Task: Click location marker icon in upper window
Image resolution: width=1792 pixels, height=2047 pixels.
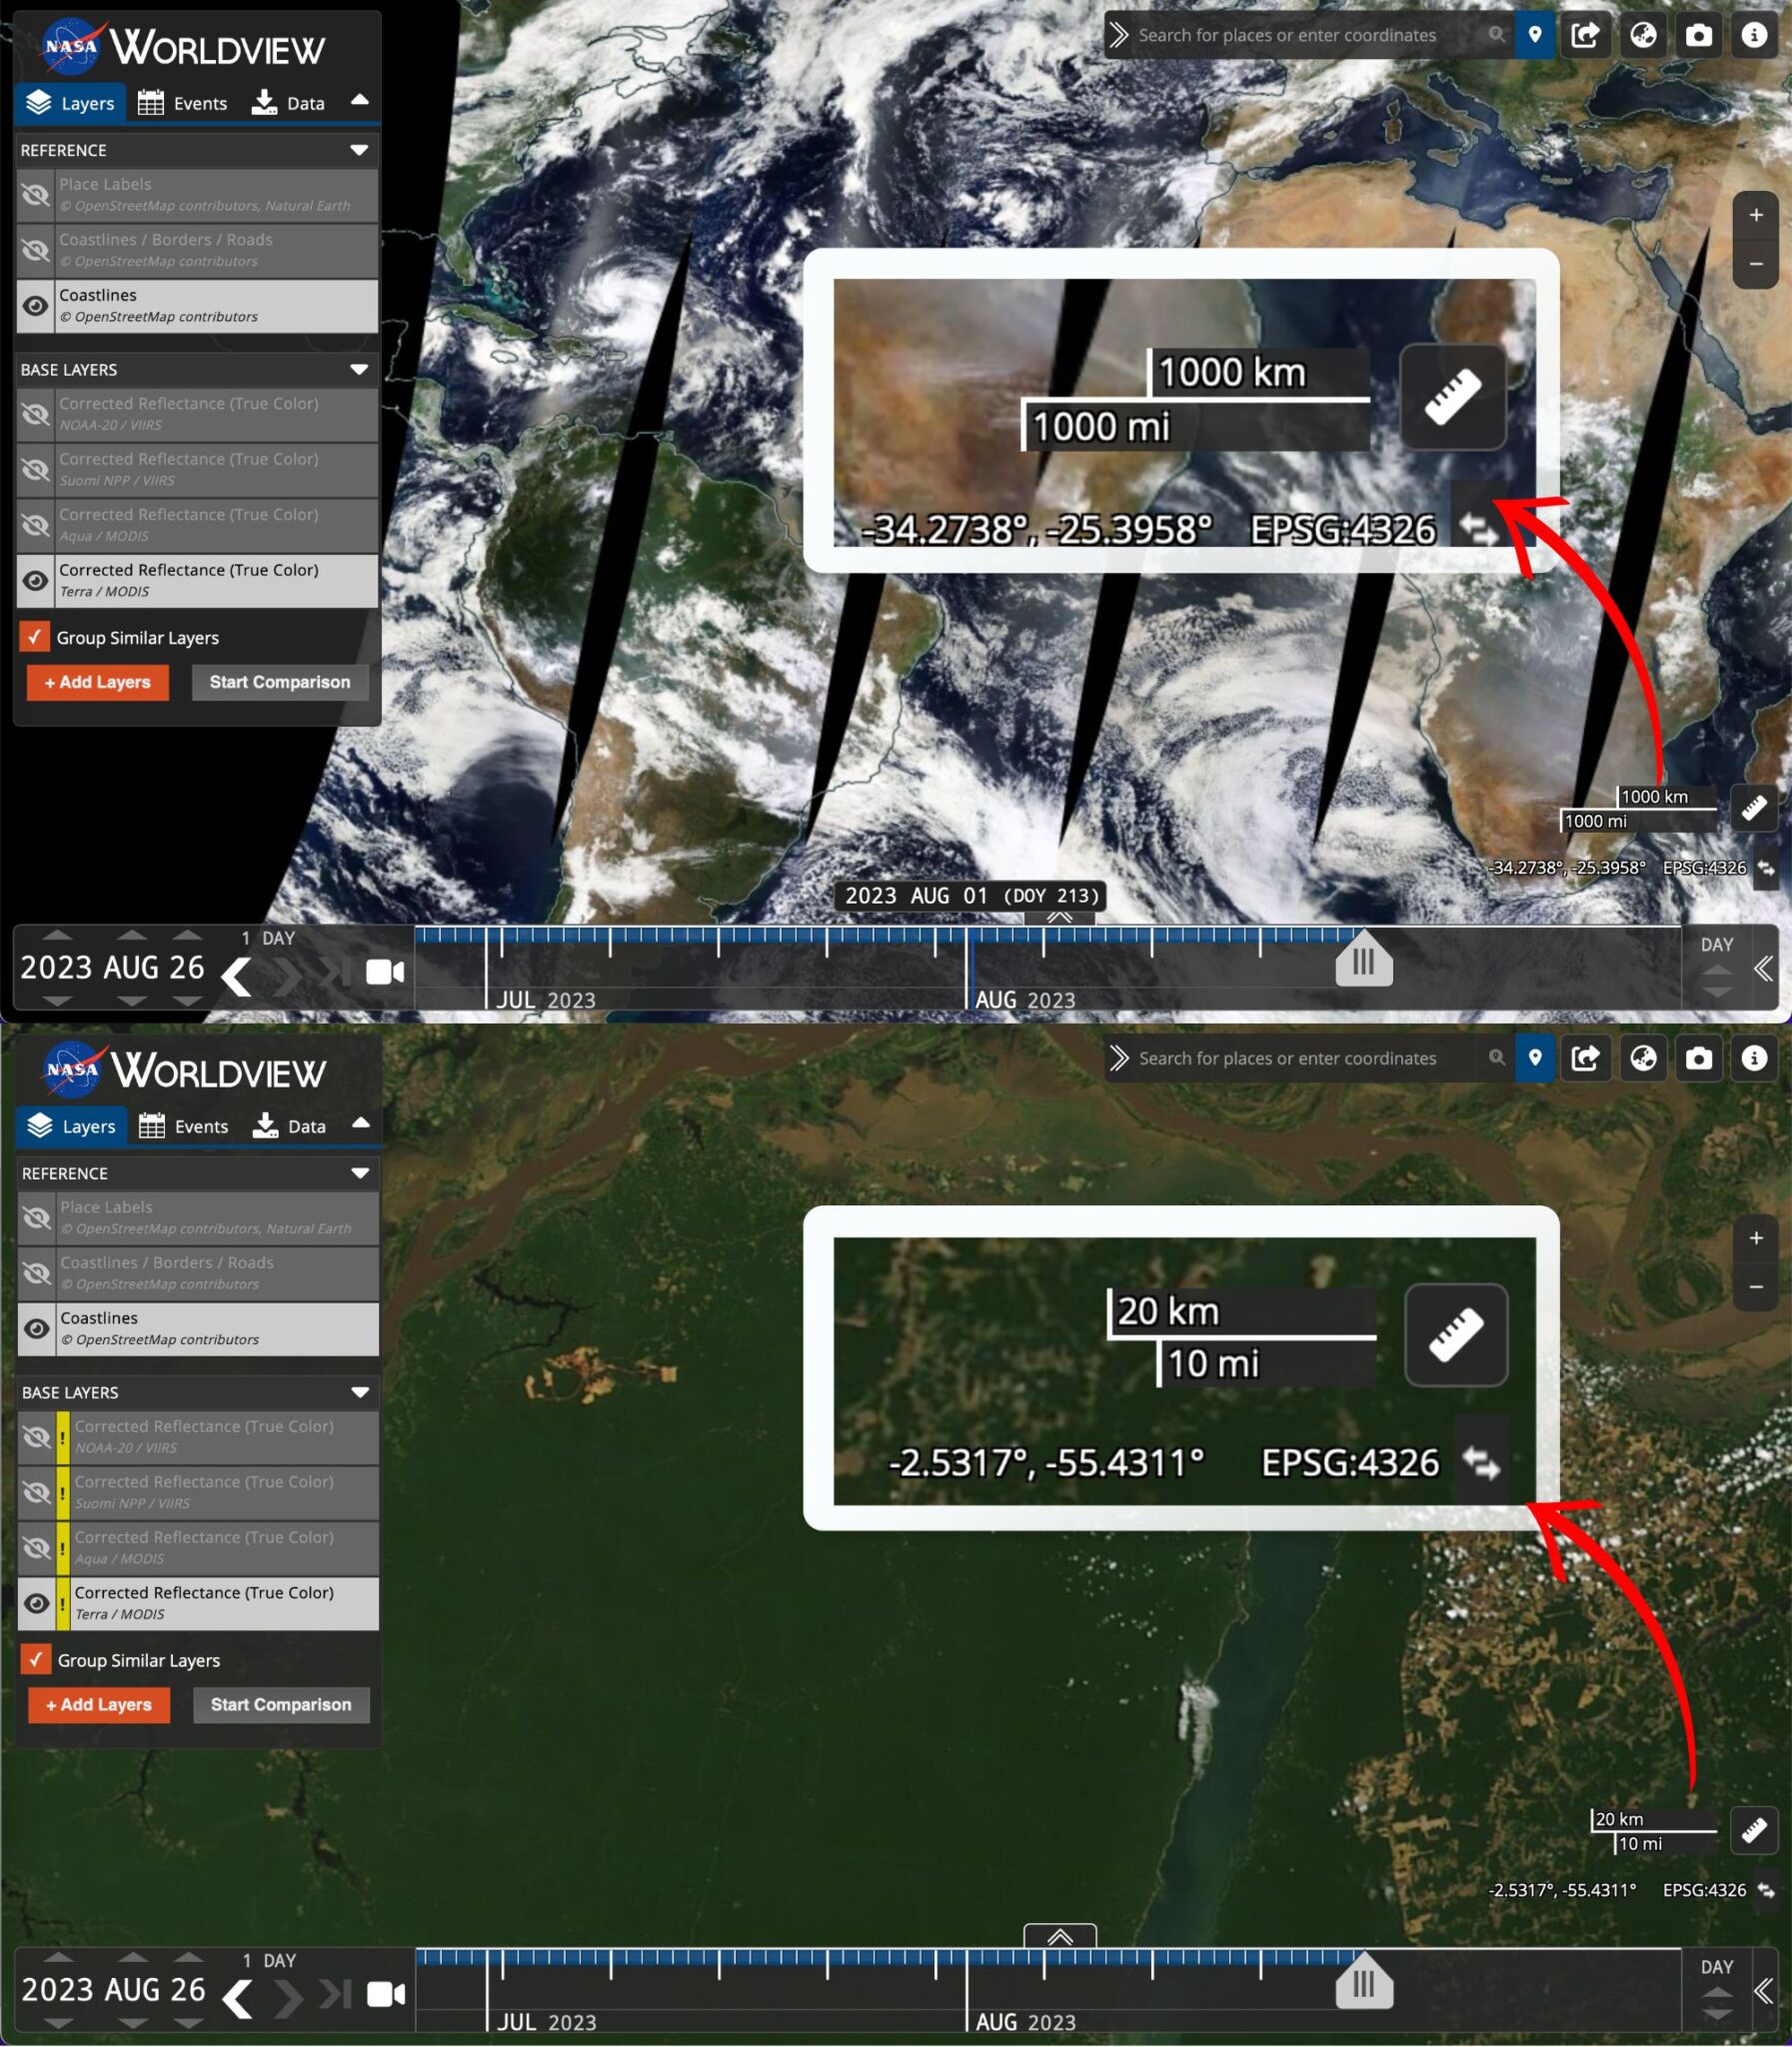Action: pyautogui.click(x=1535, y=36)
